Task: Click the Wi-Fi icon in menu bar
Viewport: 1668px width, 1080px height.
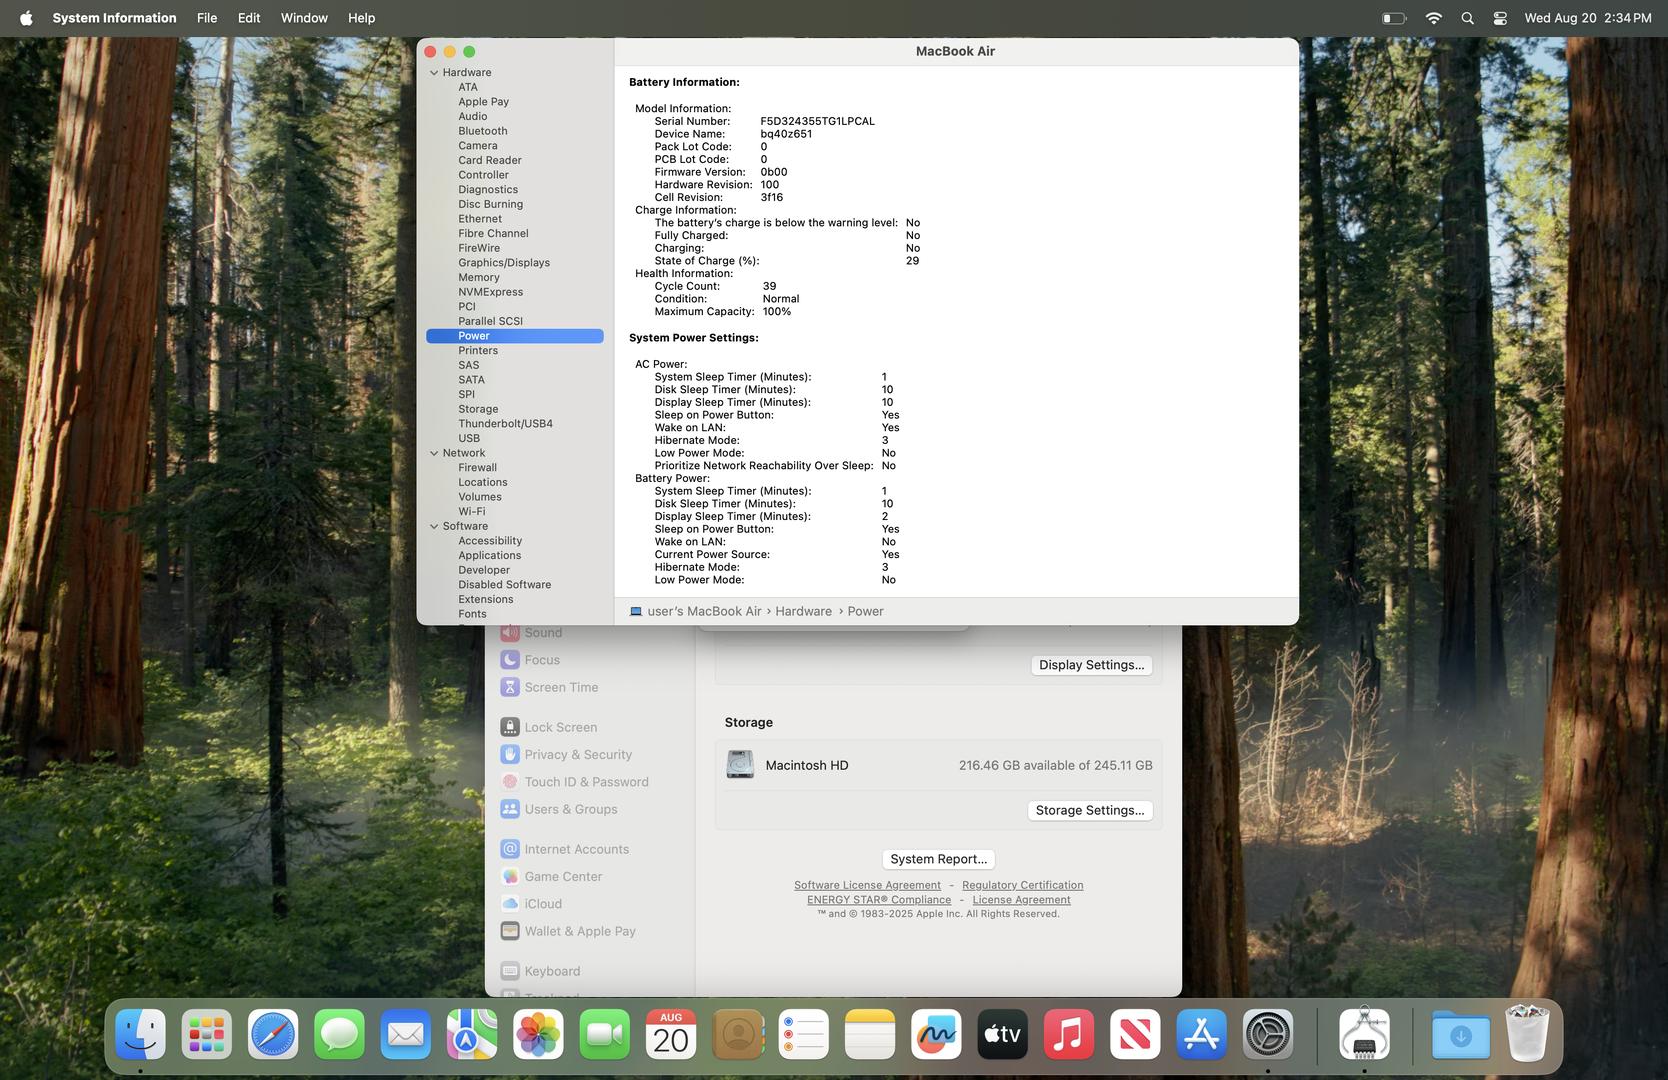Action: 1433,18
